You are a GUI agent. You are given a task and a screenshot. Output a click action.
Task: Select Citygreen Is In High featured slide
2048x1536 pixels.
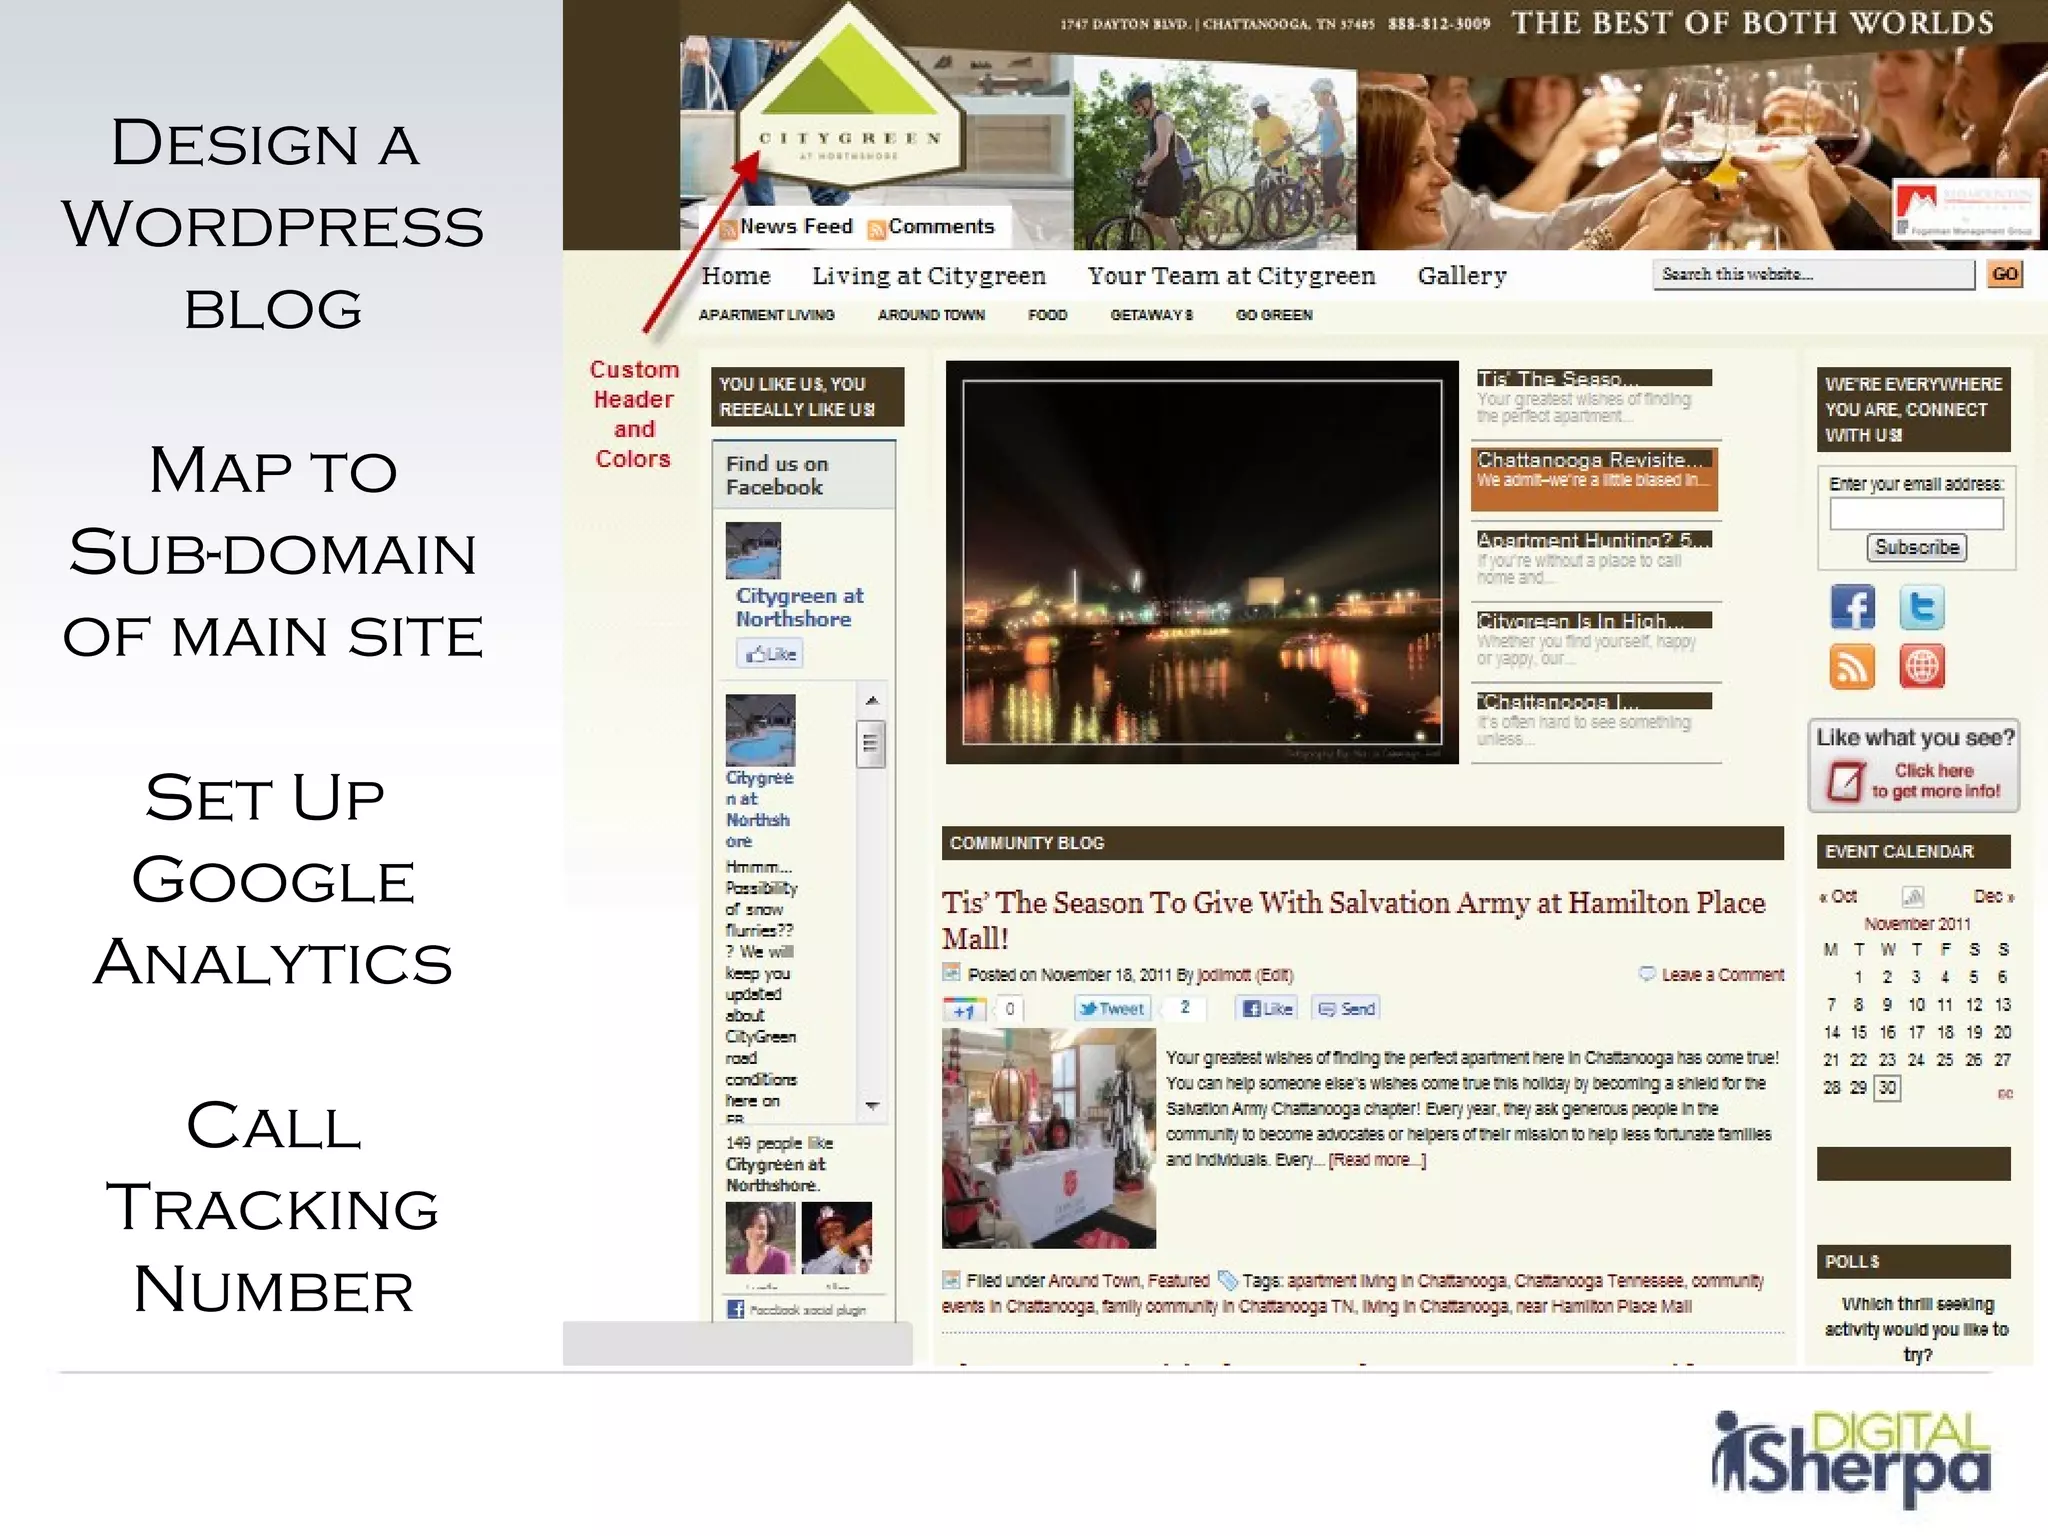click(x=1594, y=640)
